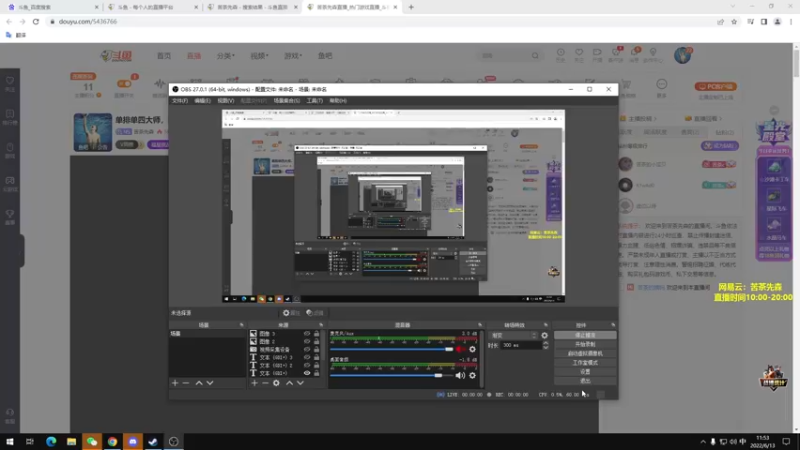Hide the 图像 2 source via eye icon
The width and height of the screenshot is (800, 450).
coord(307,341)
